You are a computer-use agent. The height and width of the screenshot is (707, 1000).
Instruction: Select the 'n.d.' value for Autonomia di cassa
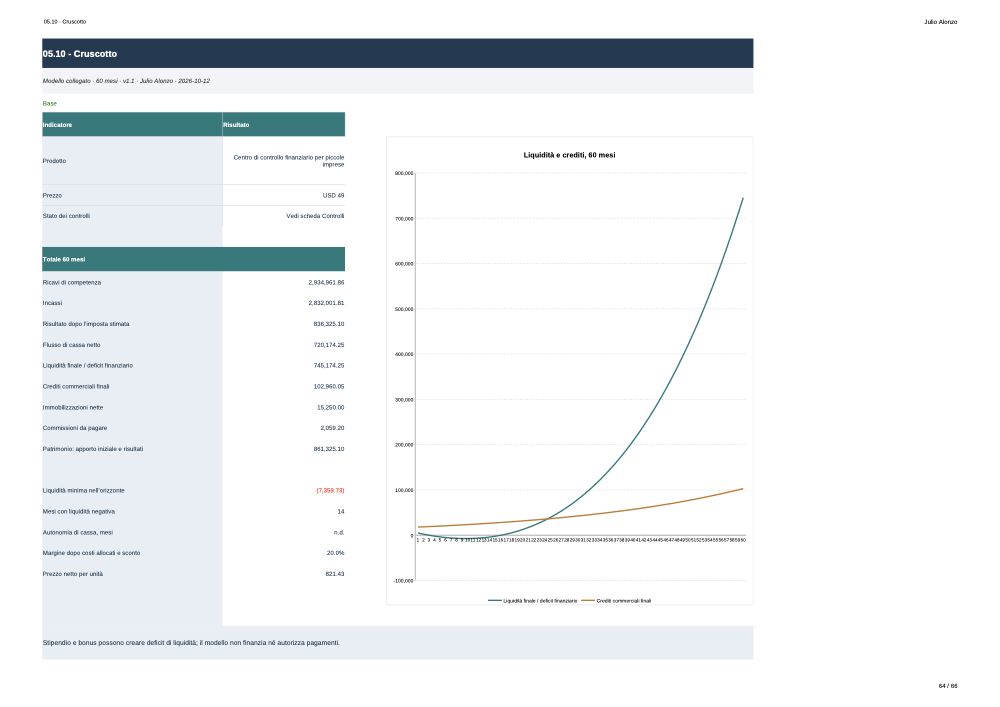pos(339,532)
